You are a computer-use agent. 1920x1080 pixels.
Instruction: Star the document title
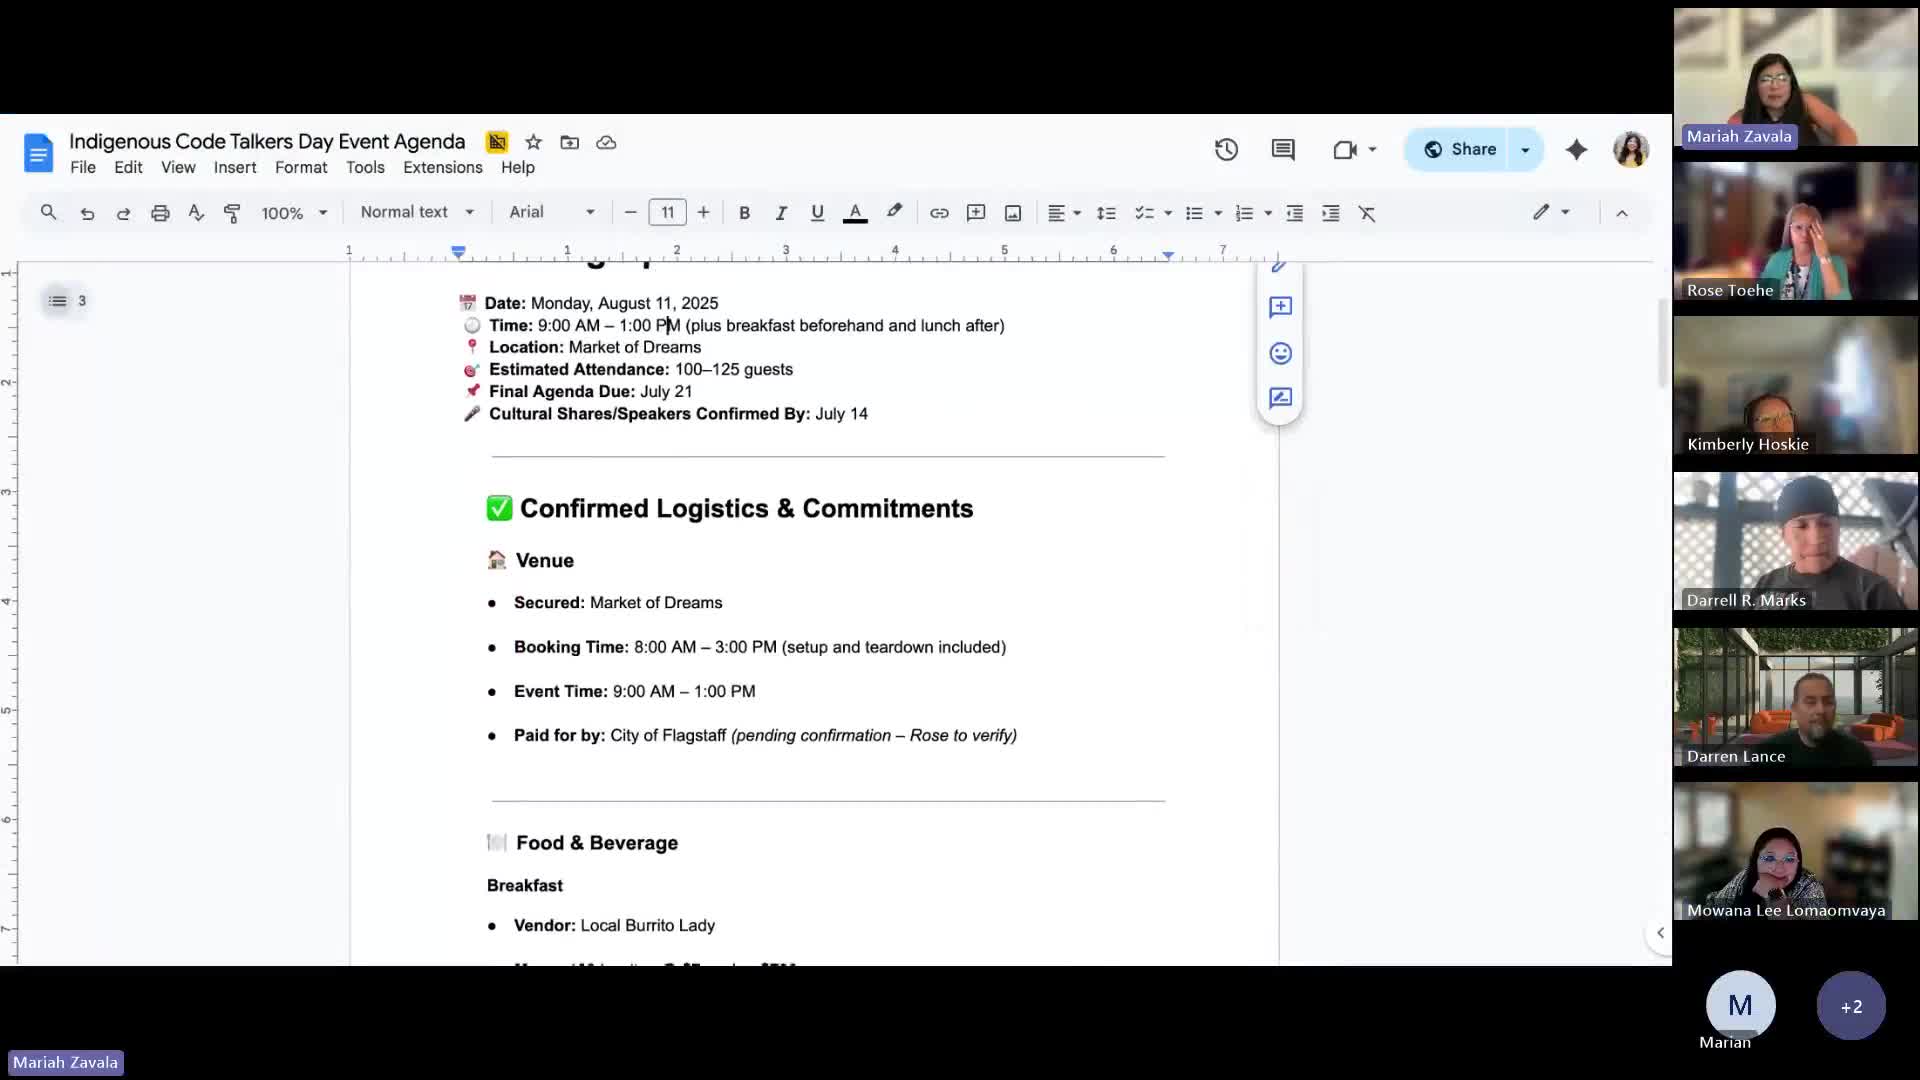534,142
